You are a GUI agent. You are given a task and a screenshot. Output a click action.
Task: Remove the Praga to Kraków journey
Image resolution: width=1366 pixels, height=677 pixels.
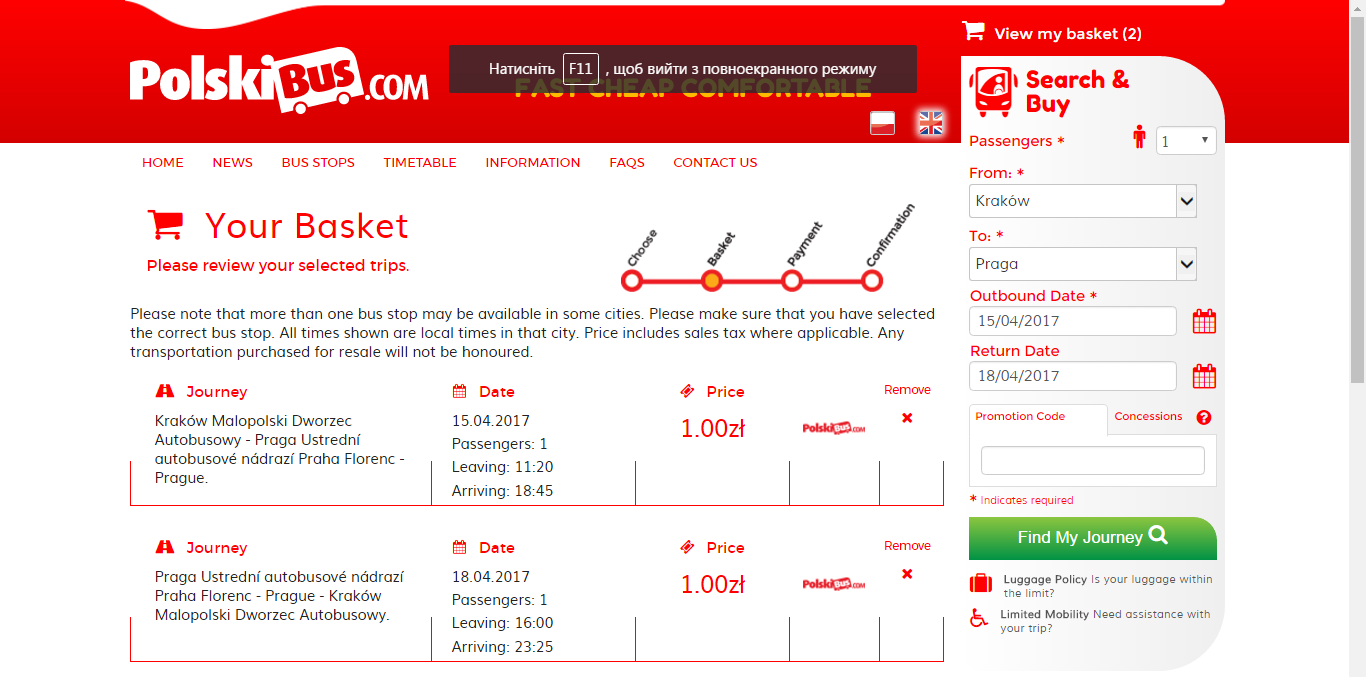[907, 574]
